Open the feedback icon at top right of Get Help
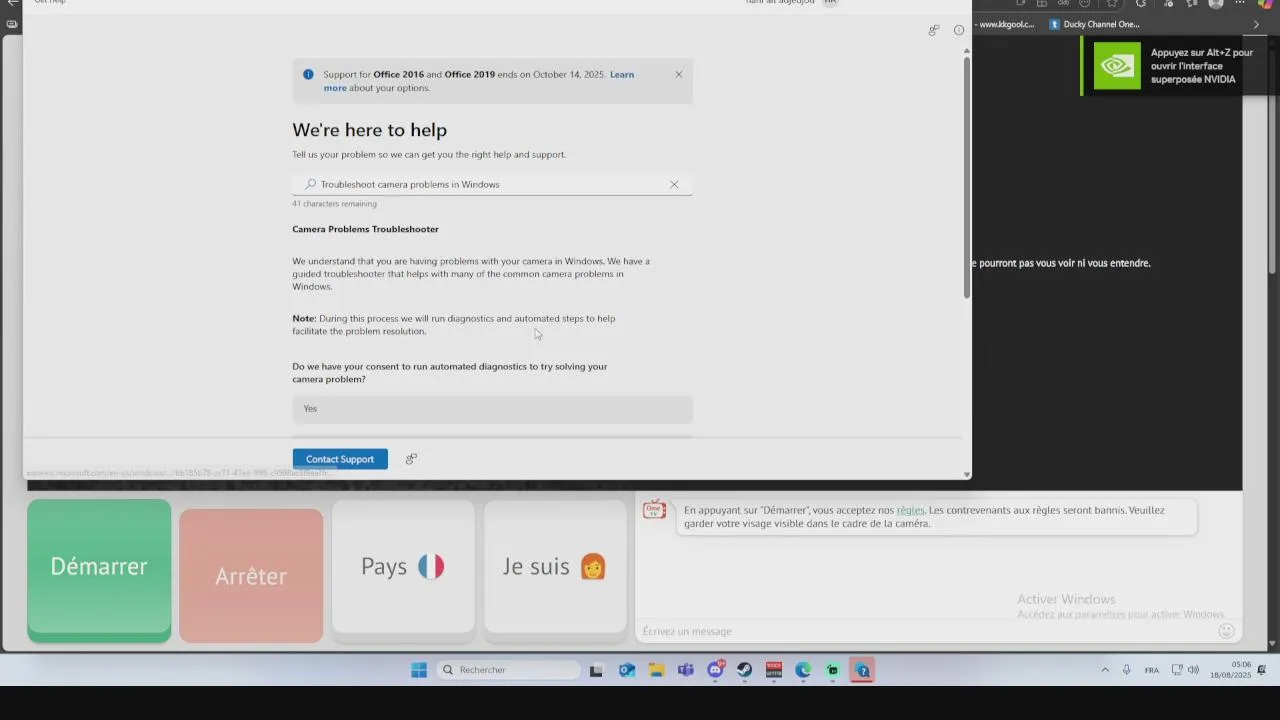 pyautogui.click(x=933, y=30)
